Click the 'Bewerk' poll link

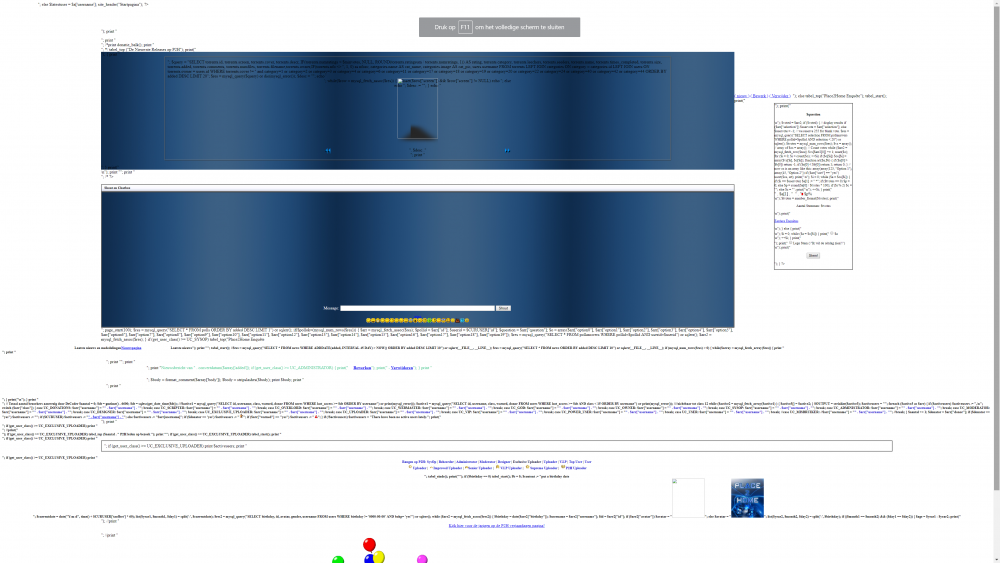(759, 96)
